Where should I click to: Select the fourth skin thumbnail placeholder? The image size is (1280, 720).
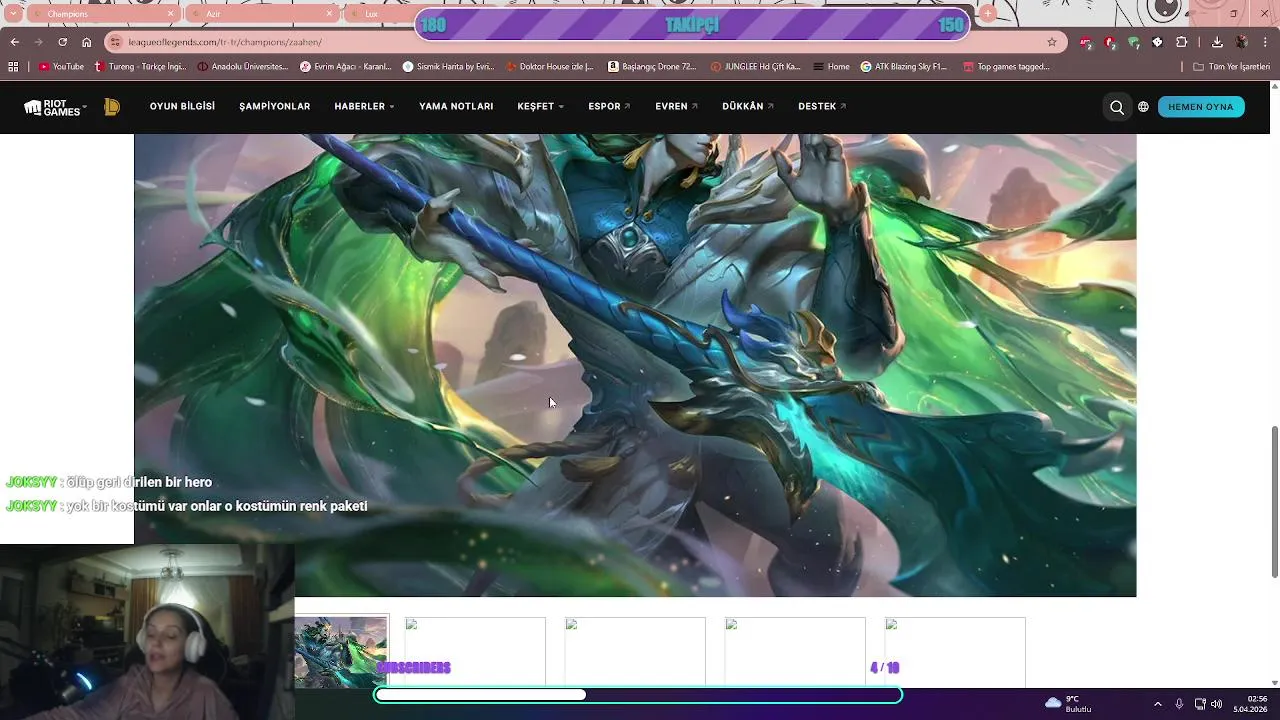point(795,652)
